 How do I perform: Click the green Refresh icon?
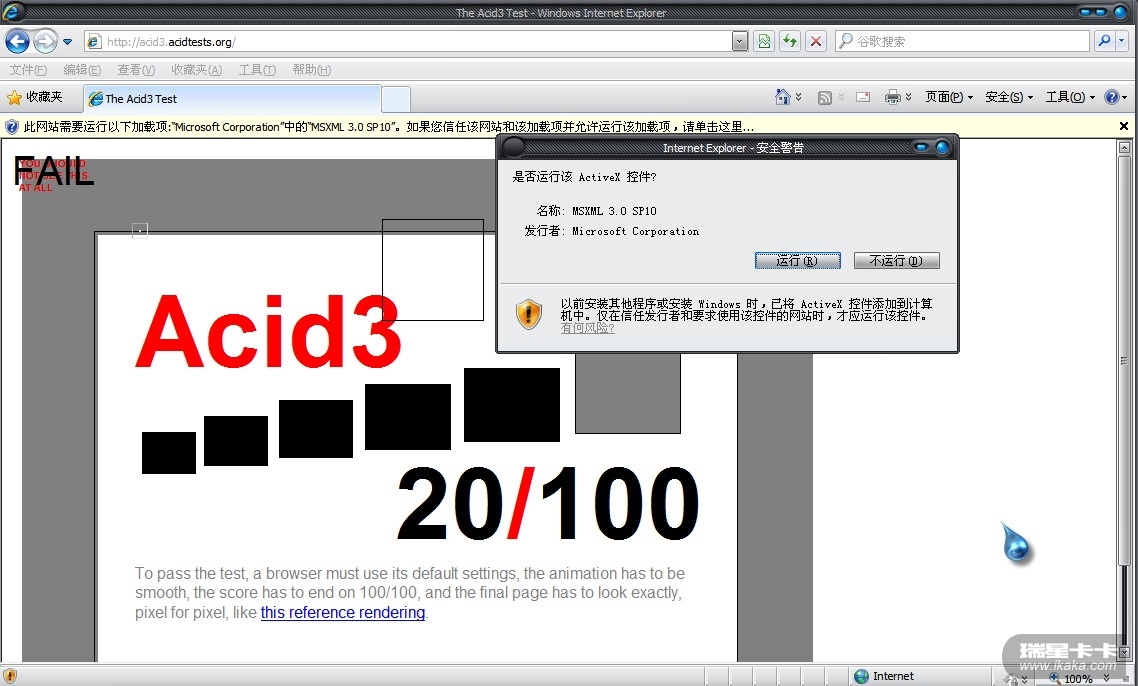point(790,41)
